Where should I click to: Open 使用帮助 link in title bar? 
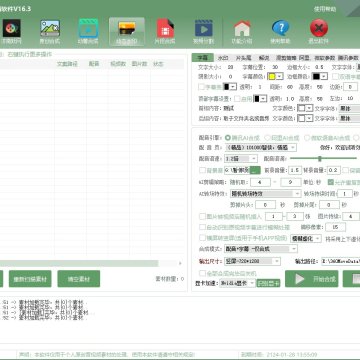pos(325,9)
